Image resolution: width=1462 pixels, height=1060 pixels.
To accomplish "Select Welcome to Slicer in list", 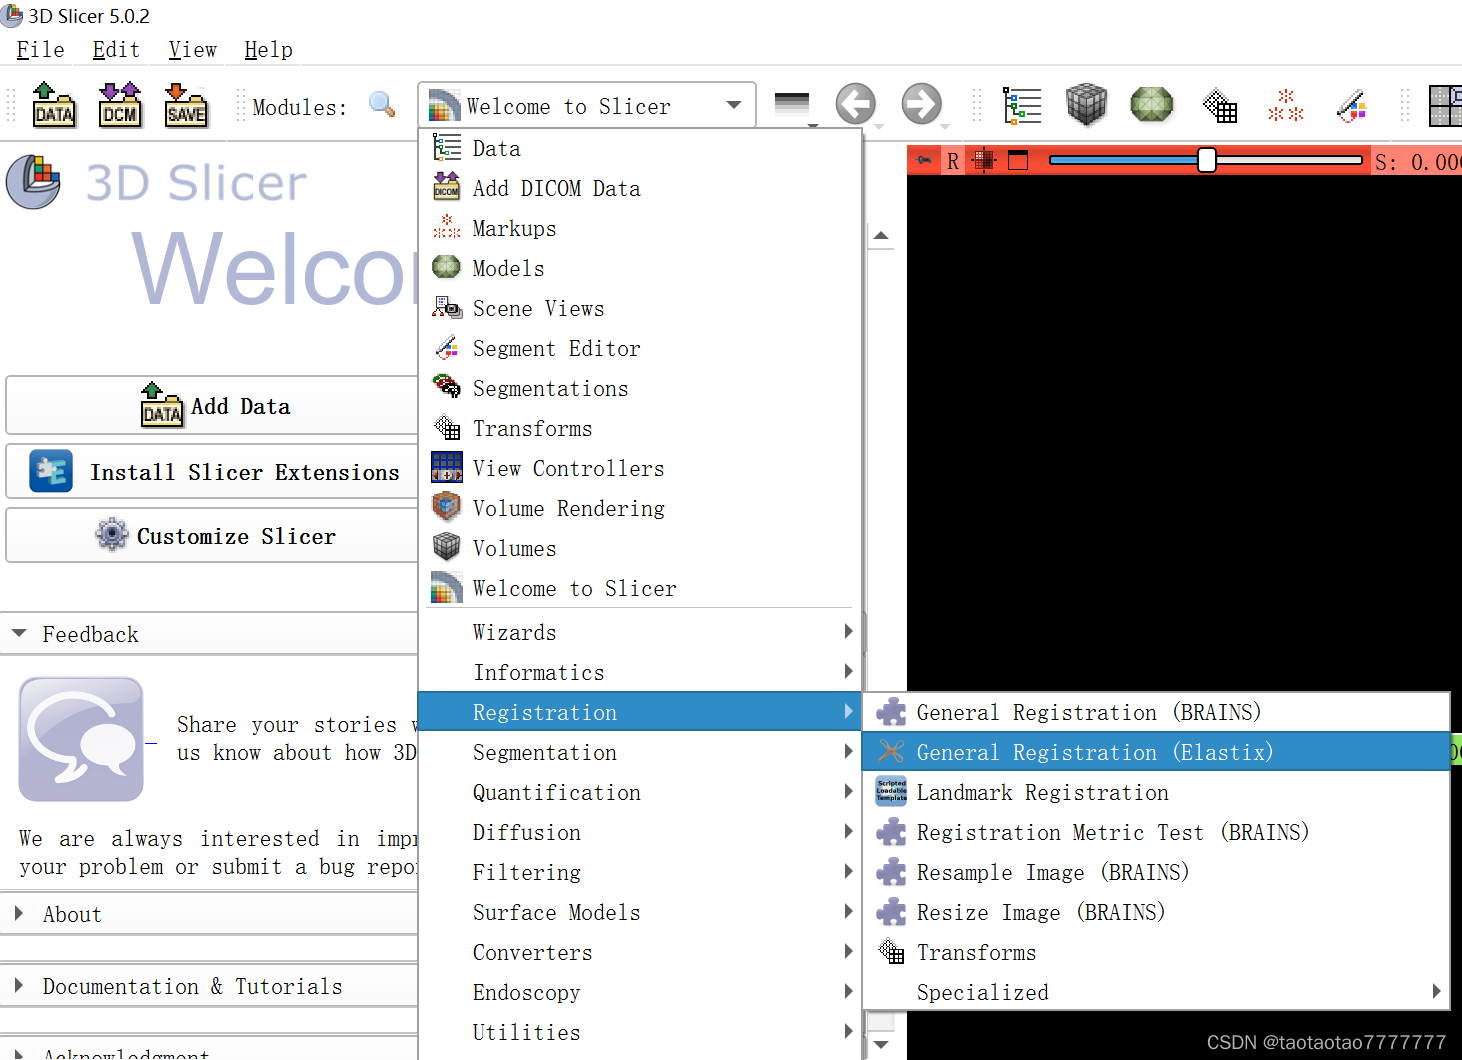I will pyautogui.click(x=640, y=588).
